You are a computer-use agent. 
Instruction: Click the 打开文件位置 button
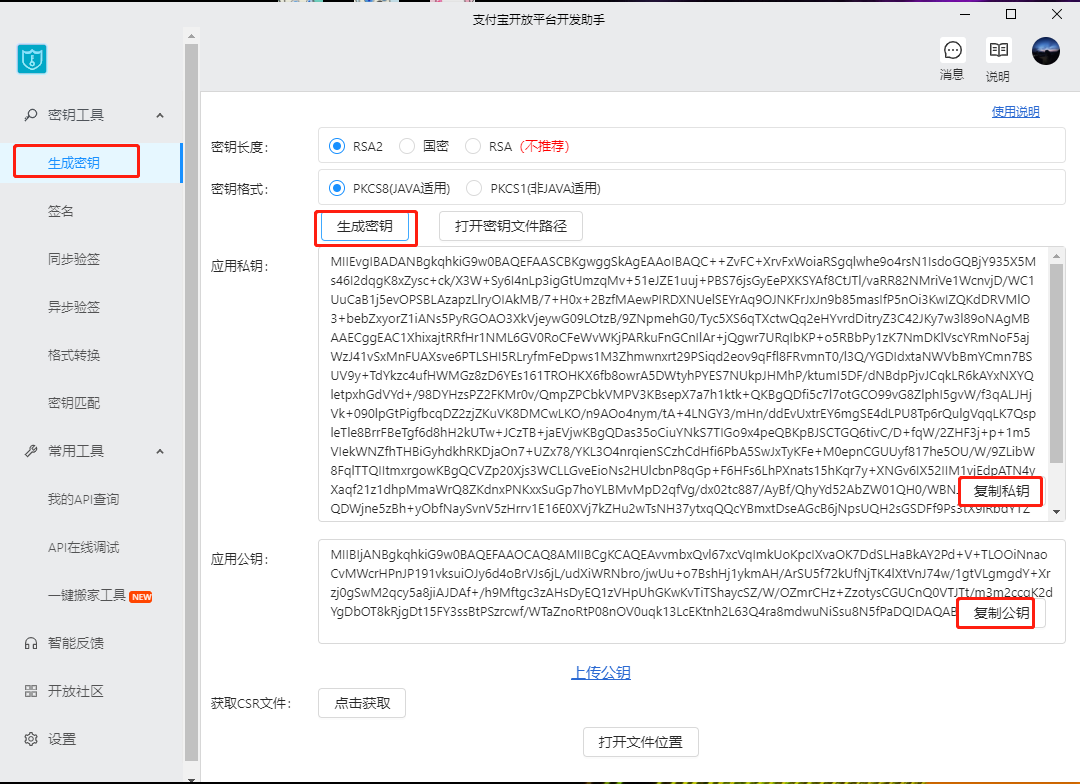click(641, 742)
